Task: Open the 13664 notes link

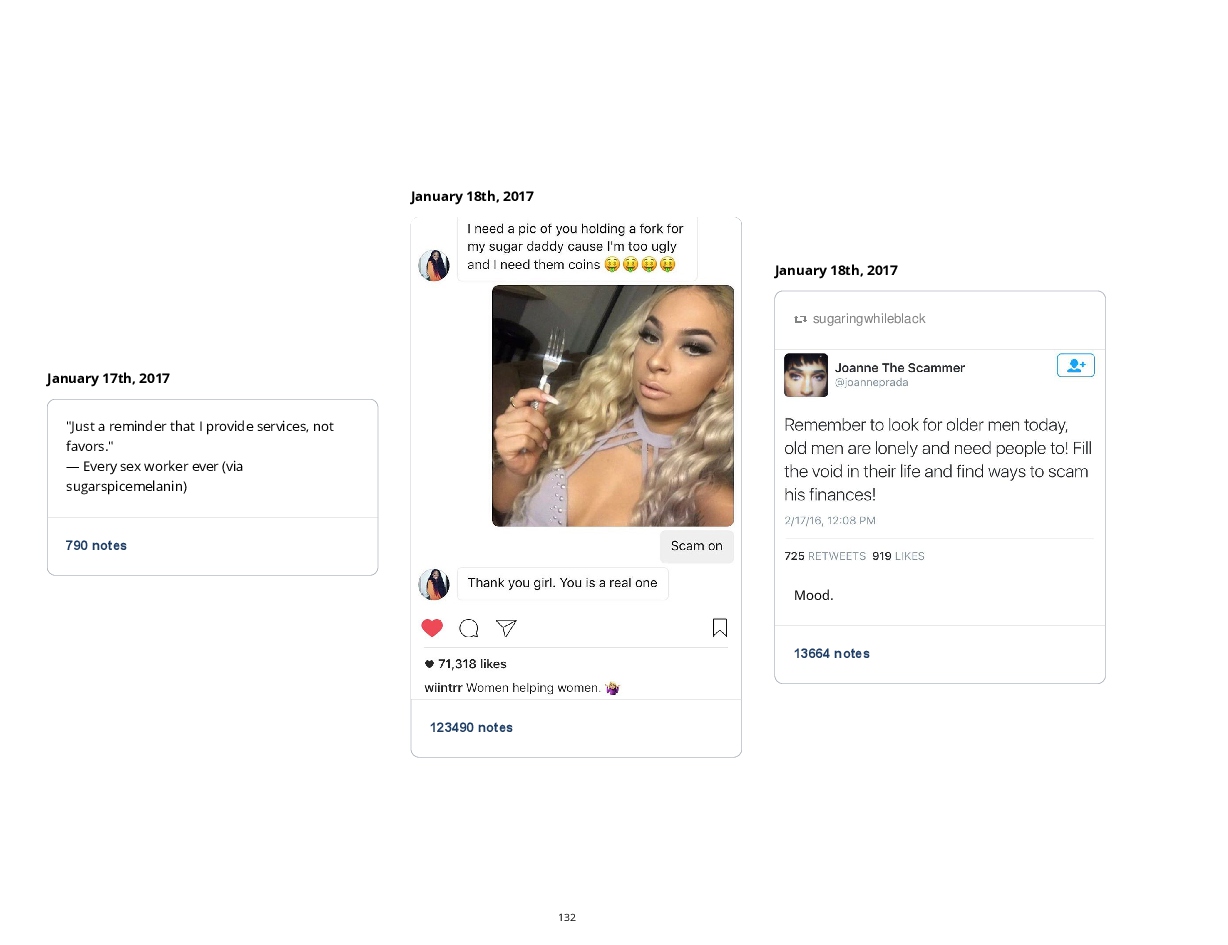Action: pos(832,654)
